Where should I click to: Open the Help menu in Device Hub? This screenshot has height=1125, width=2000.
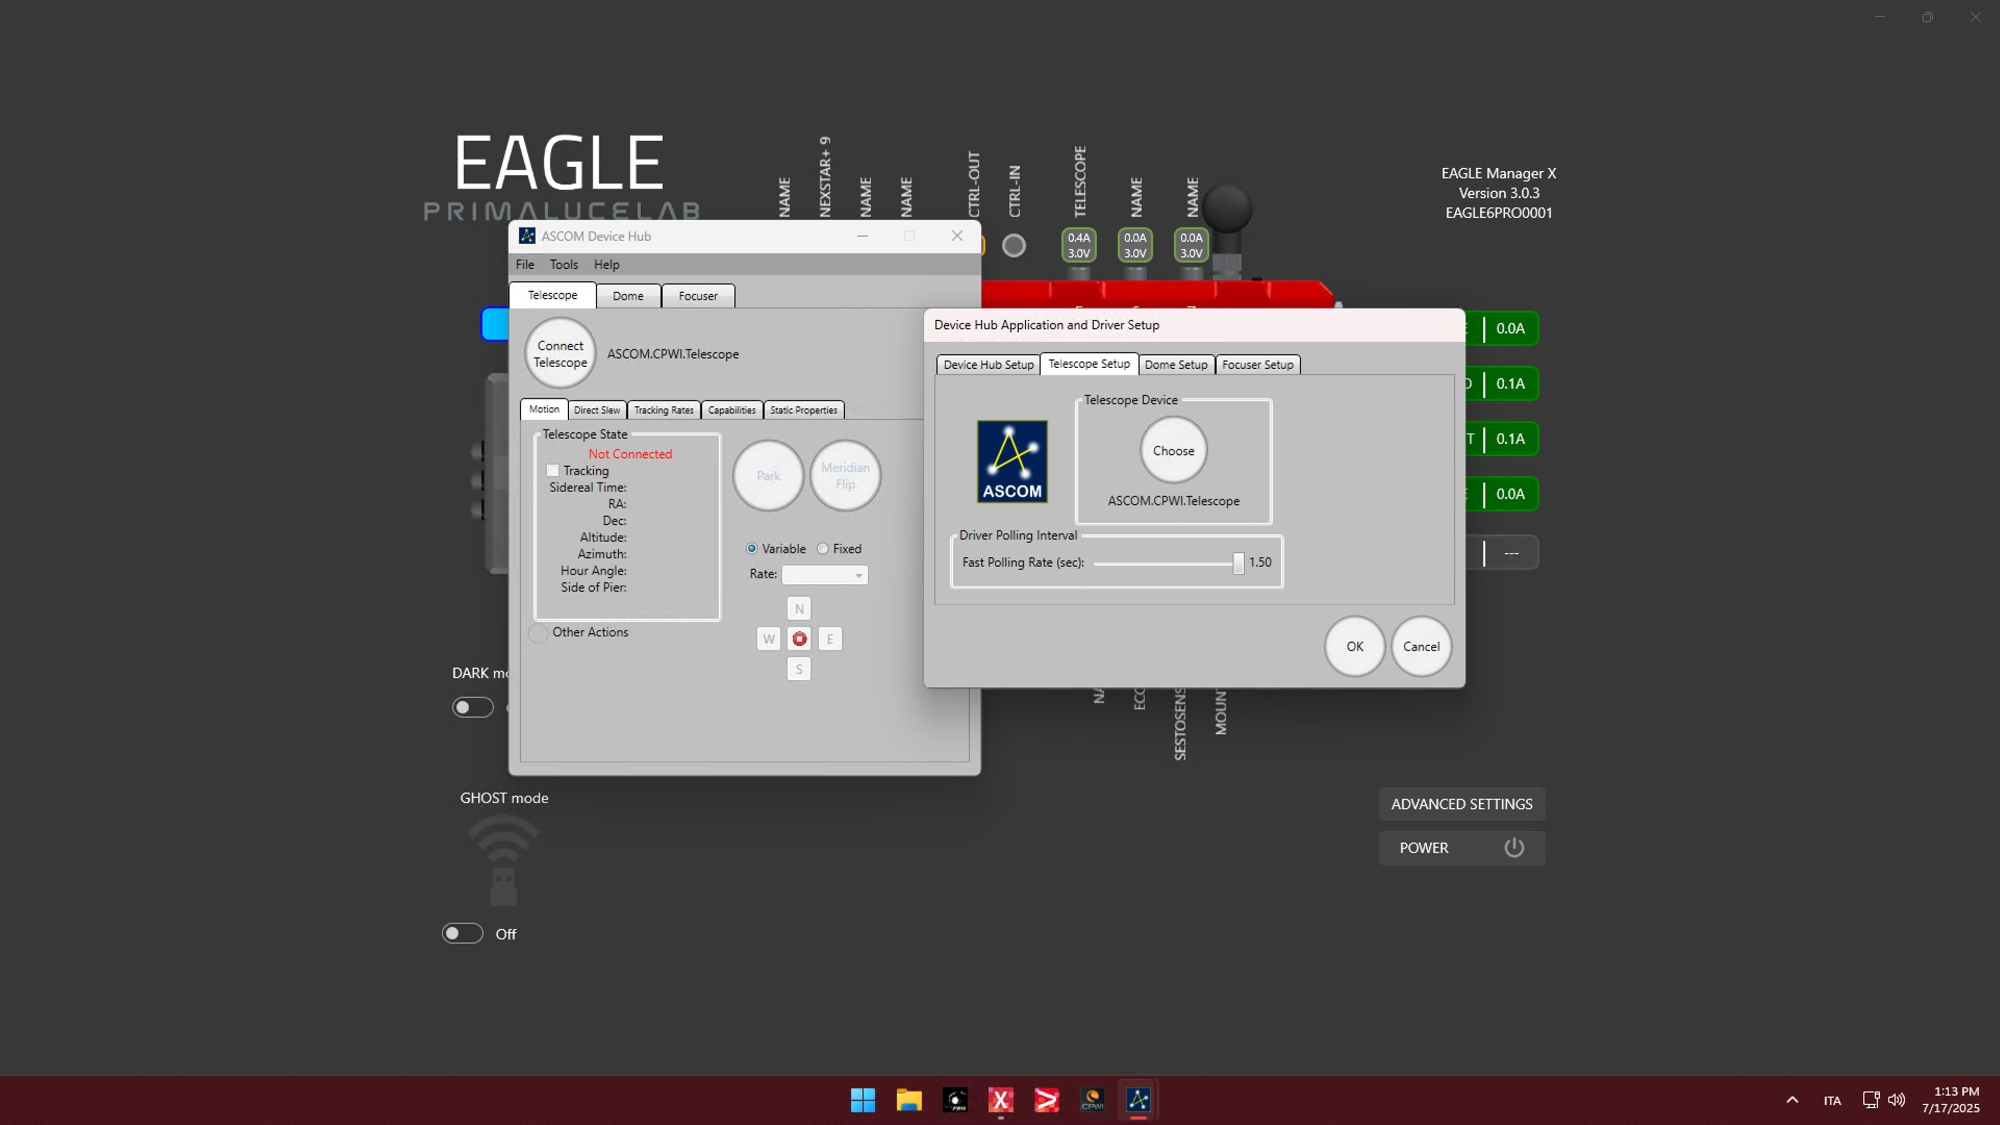coord(607,265)
